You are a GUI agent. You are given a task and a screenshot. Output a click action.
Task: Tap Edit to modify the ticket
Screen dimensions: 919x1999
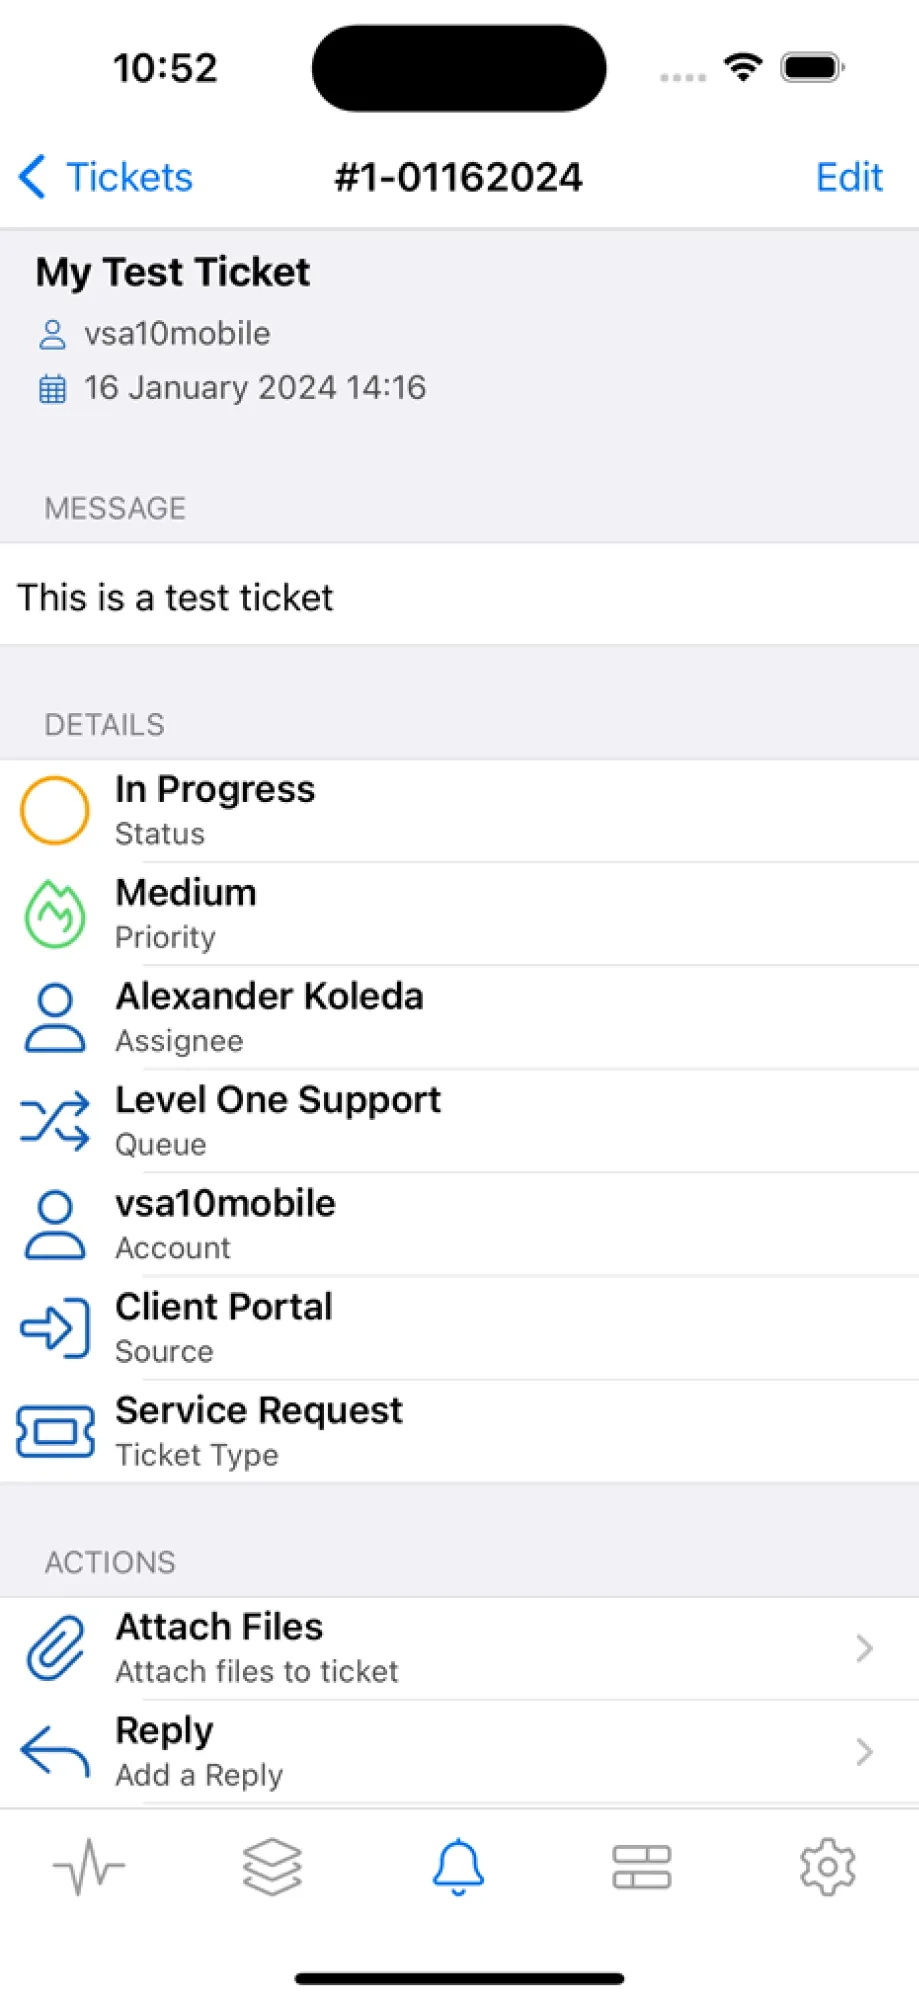pos(849,177)
